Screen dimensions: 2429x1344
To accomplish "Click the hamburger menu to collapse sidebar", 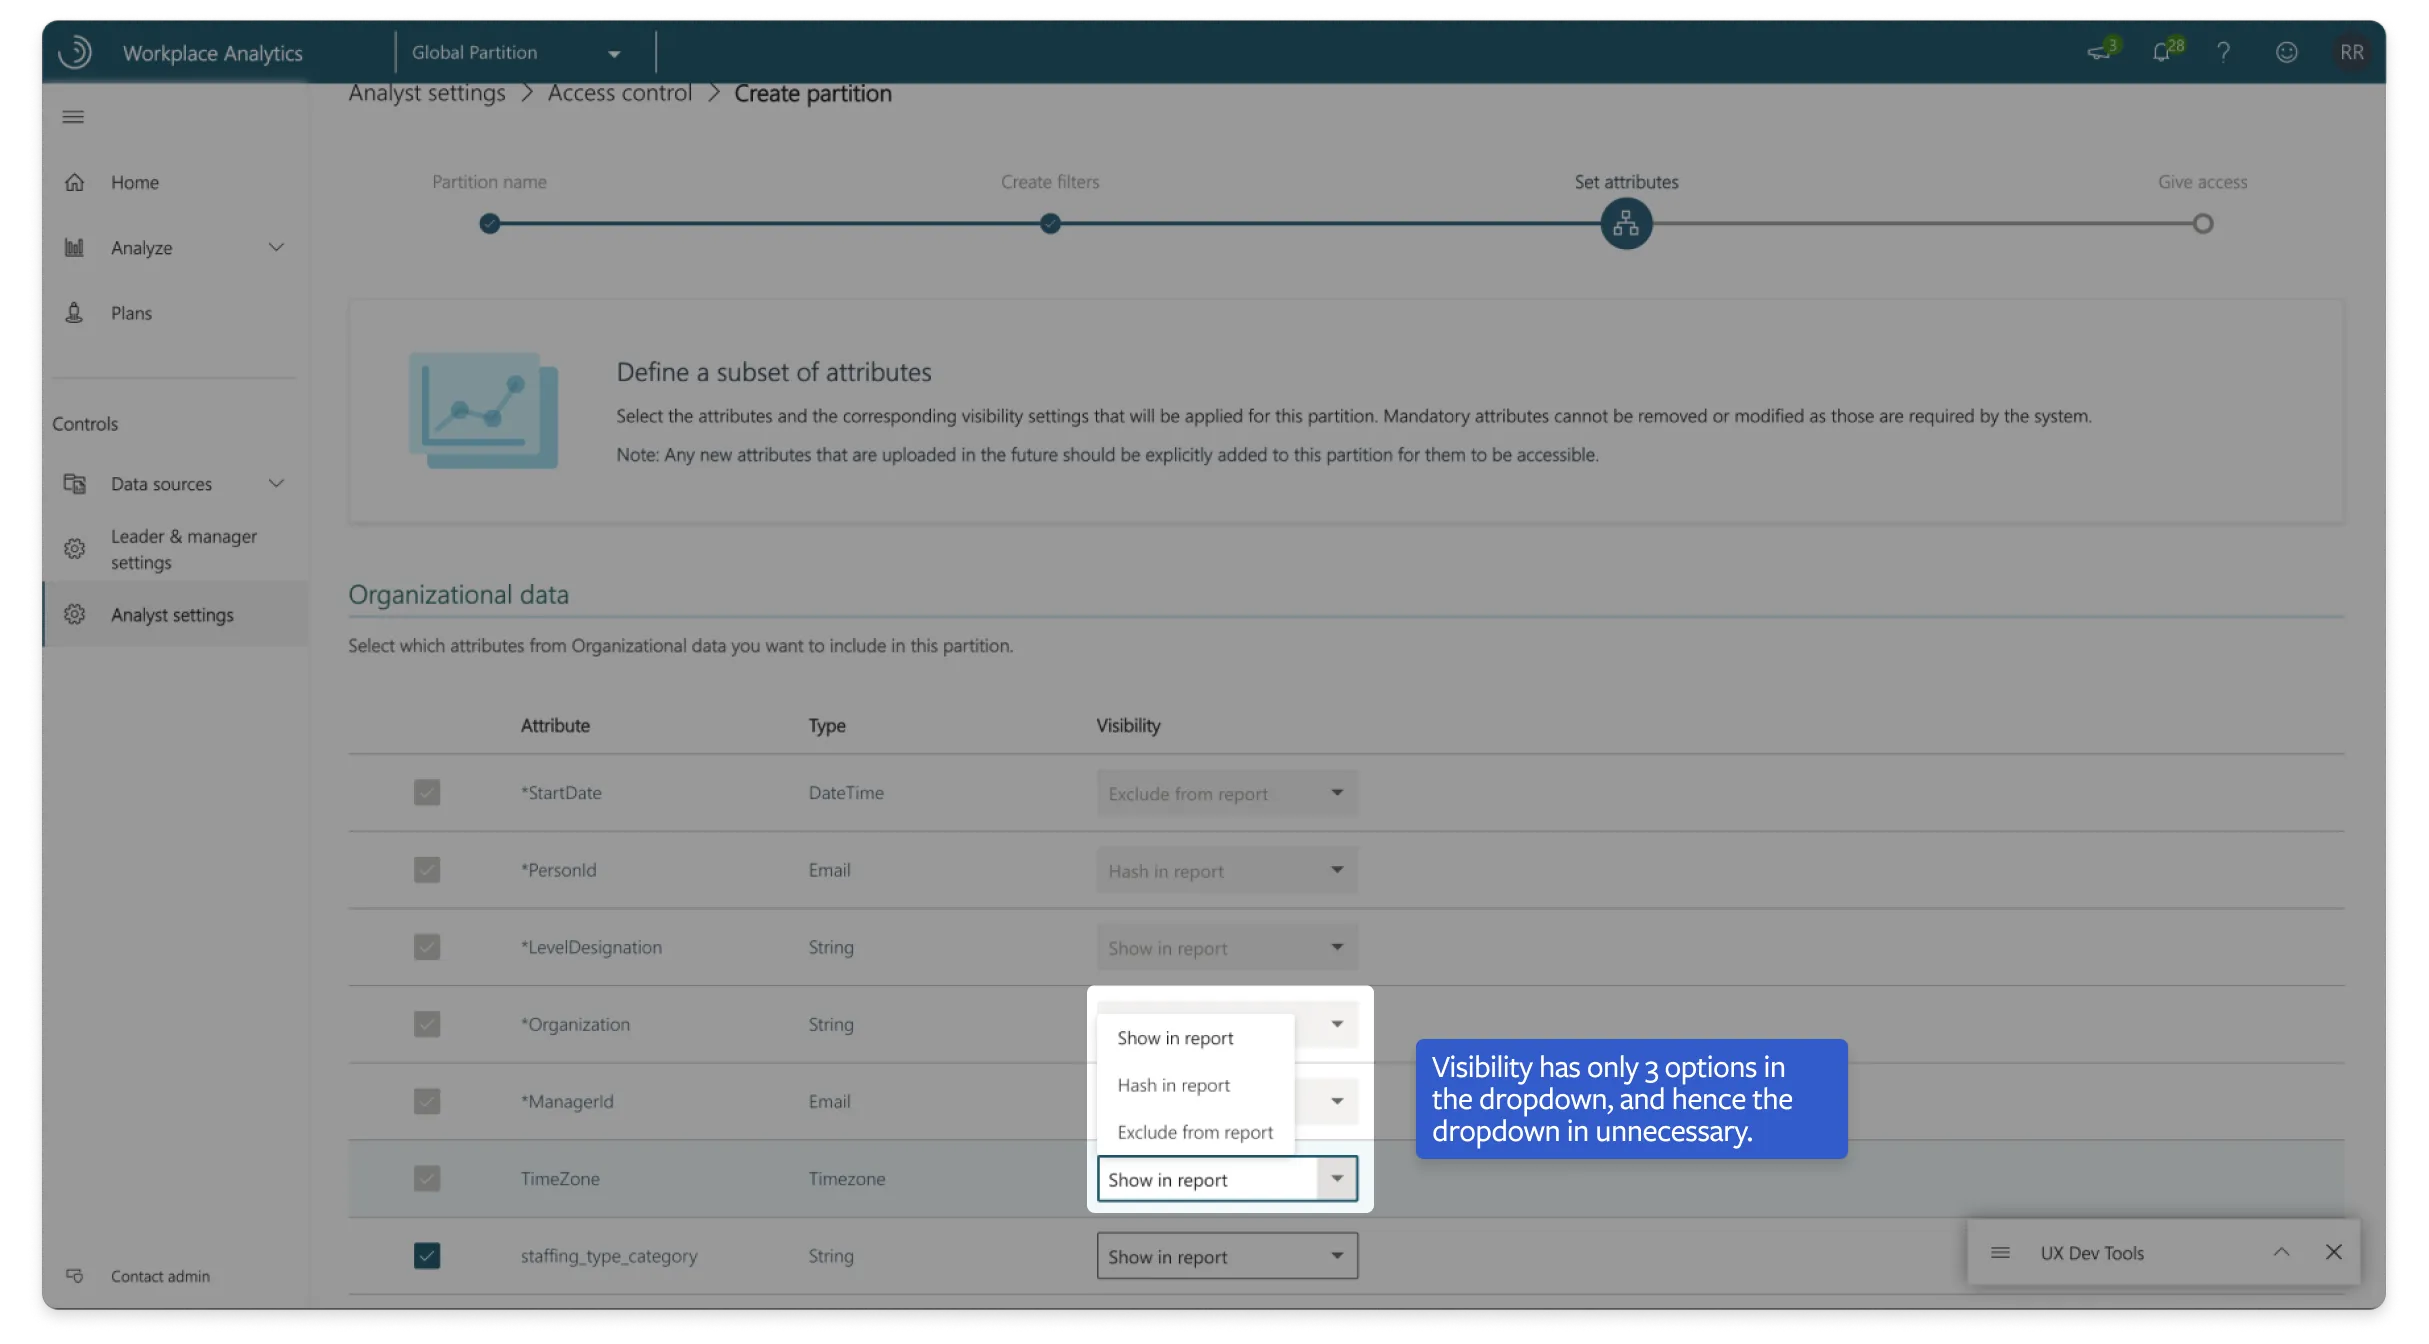I will (x=72, y=117).
